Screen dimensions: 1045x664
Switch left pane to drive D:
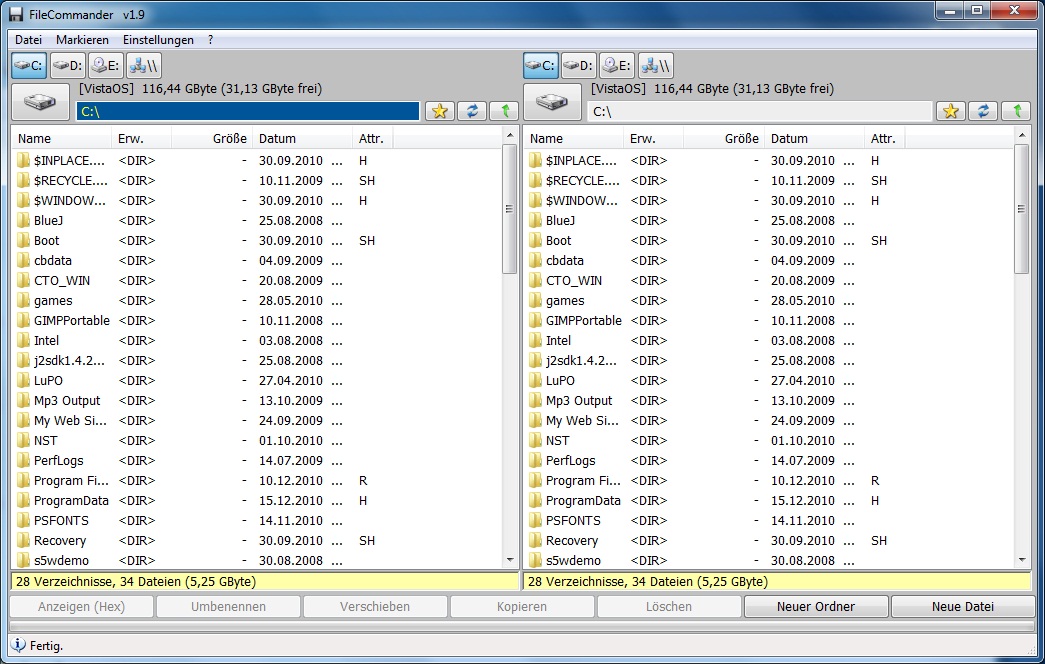tap(67, 66)
